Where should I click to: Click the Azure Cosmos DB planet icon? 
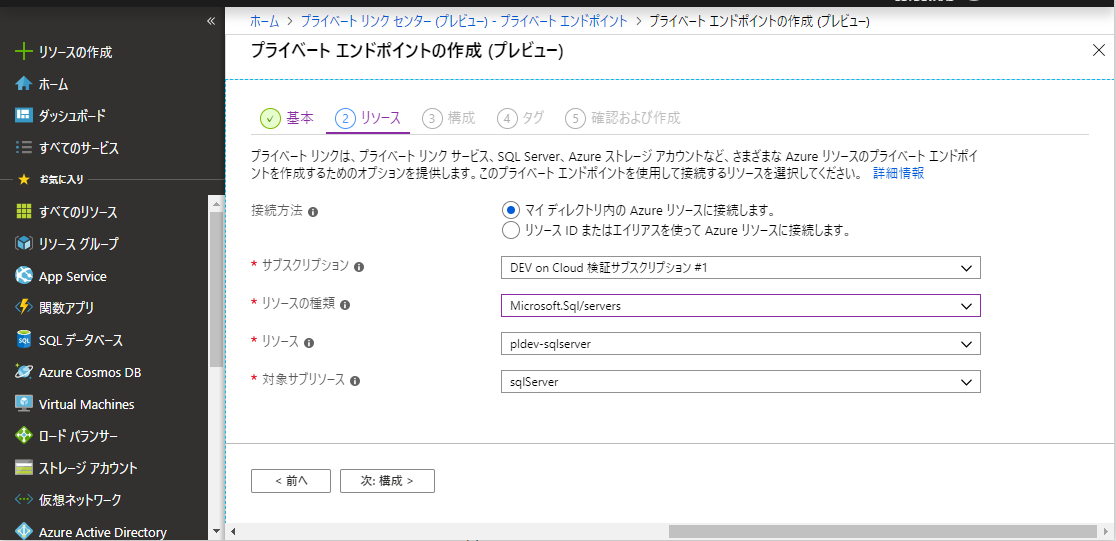(x=24, y=372)
